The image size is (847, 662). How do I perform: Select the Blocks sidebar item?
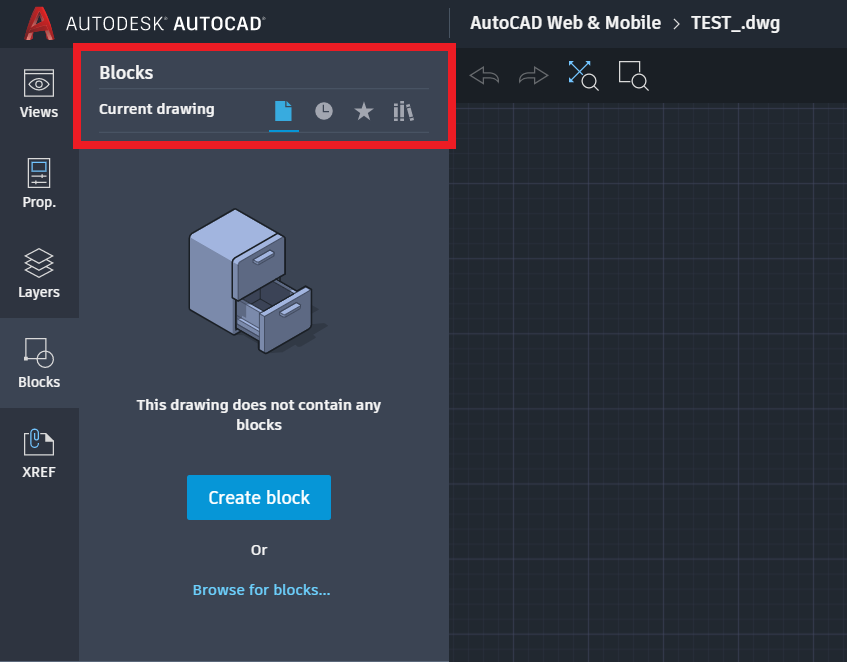(x=39, y=363)
